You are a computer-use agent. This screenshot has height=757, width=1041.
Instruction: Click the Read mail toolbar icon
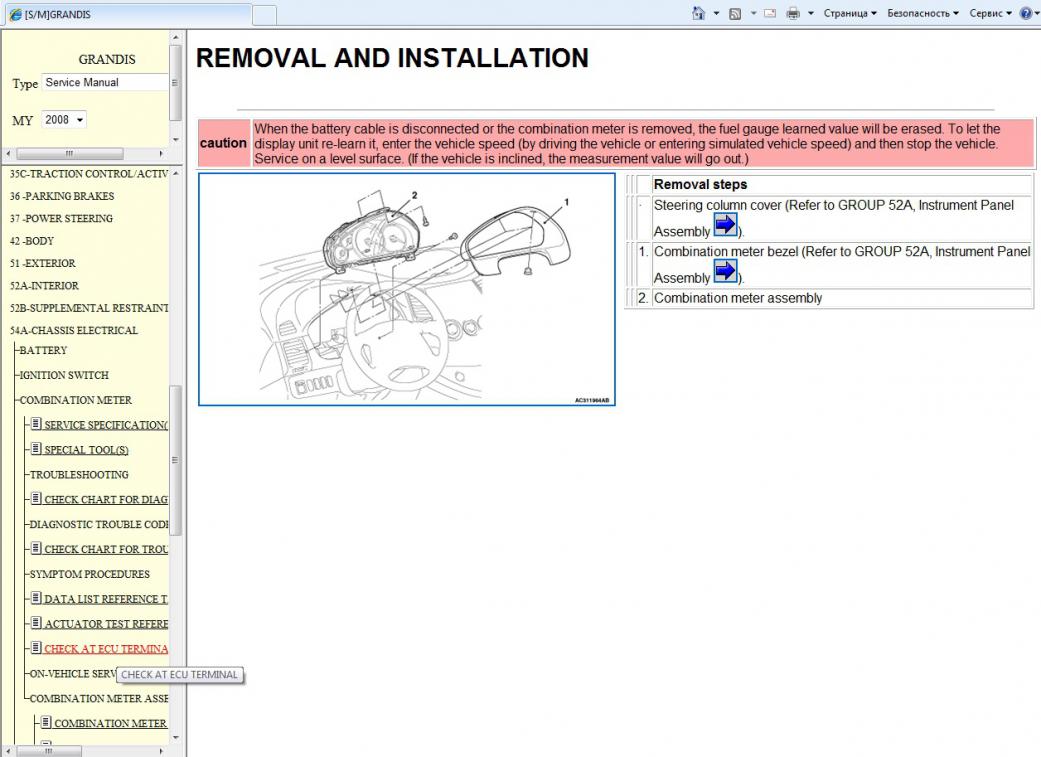click(x=770, y=13)
